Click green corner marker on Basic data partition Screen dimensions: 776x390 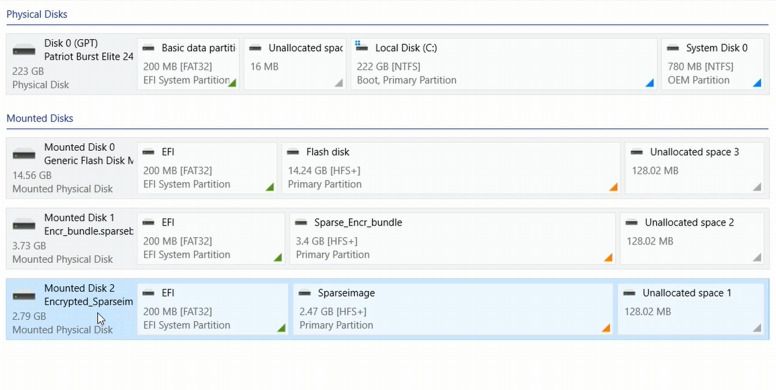pyautogui.click(x=232, y=83)
